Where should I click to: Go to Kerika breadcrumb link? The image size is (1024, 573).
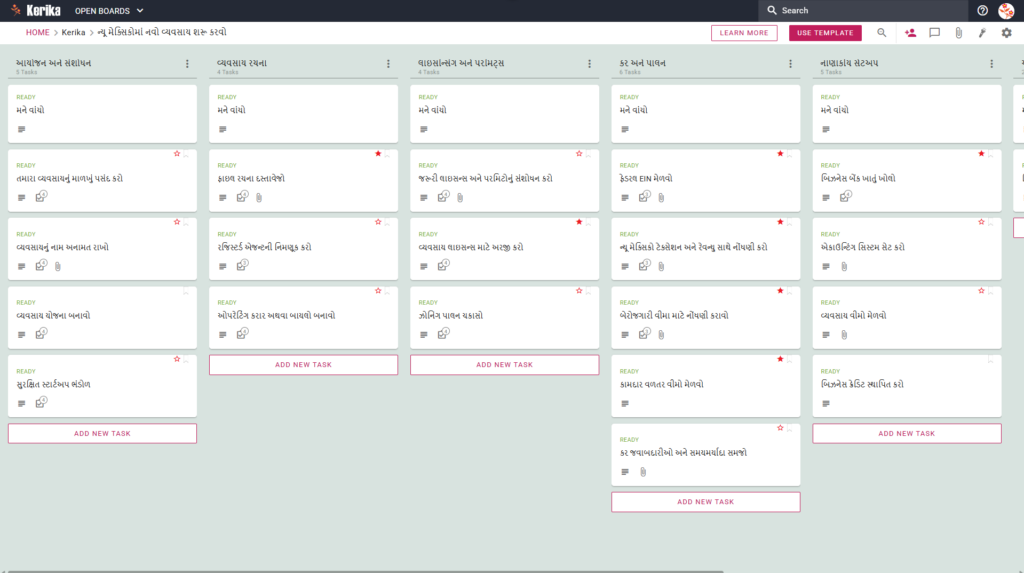click(73, 33)
